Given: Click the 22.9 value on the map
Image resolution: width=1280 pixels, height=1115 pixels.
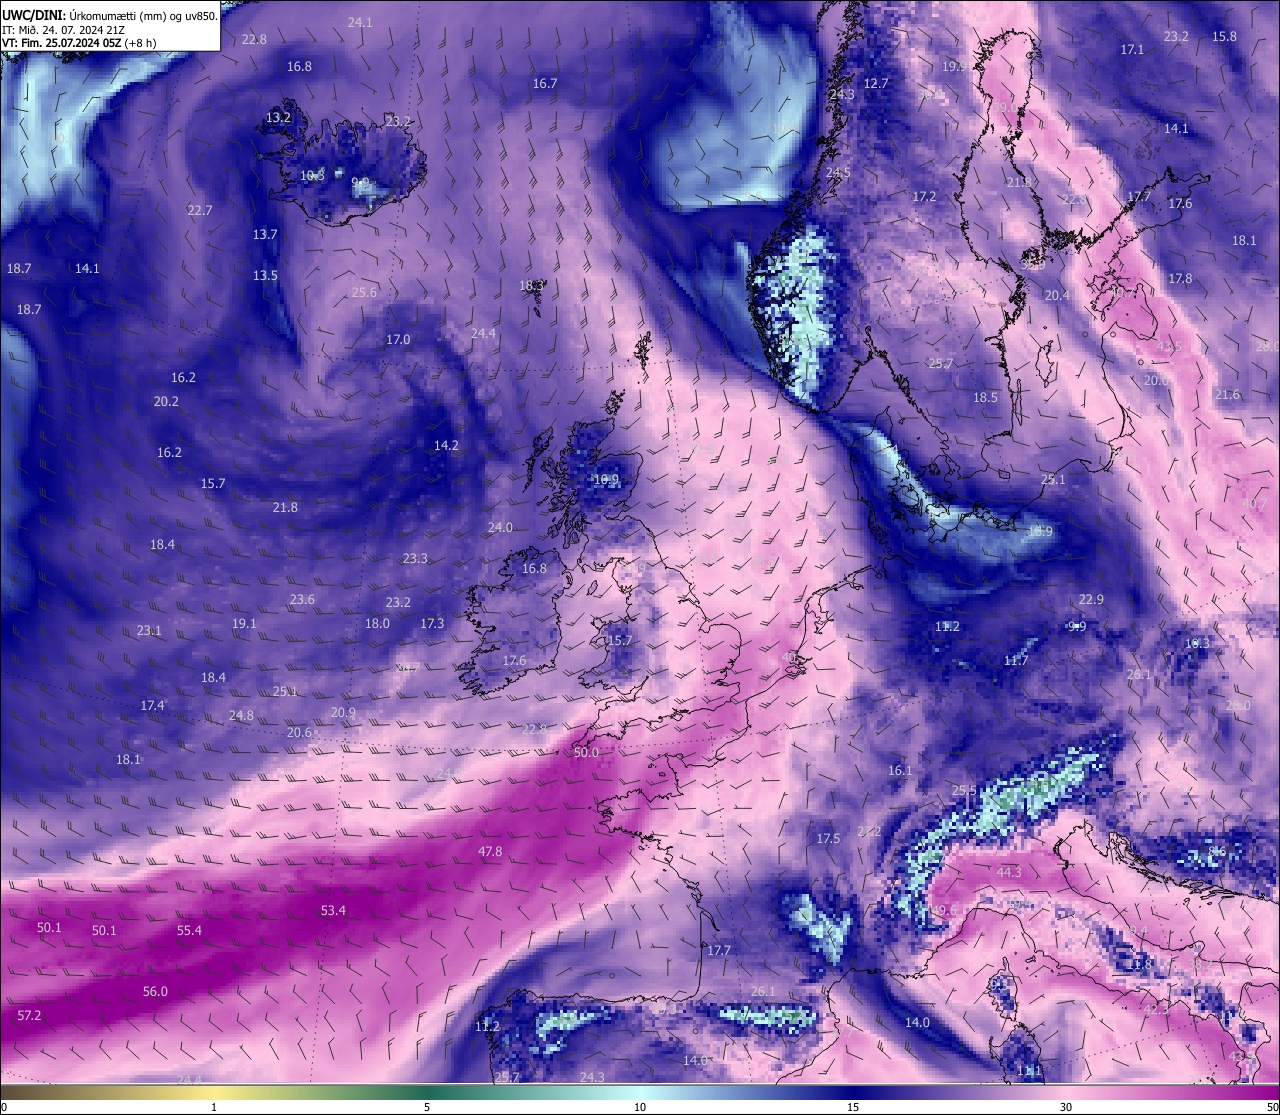Looking at the screenshot, I should pyautogui.click(x=1091, y=600).
